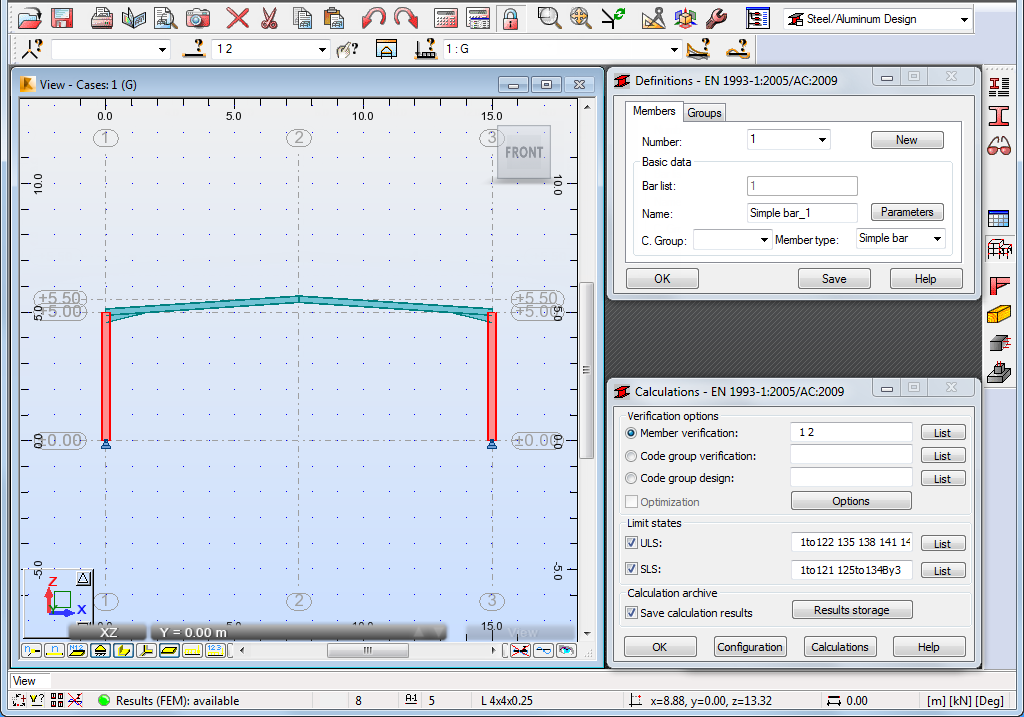The image size is (1024, 717).
Task: Click the Bar list input field
Action: [802, 186]
